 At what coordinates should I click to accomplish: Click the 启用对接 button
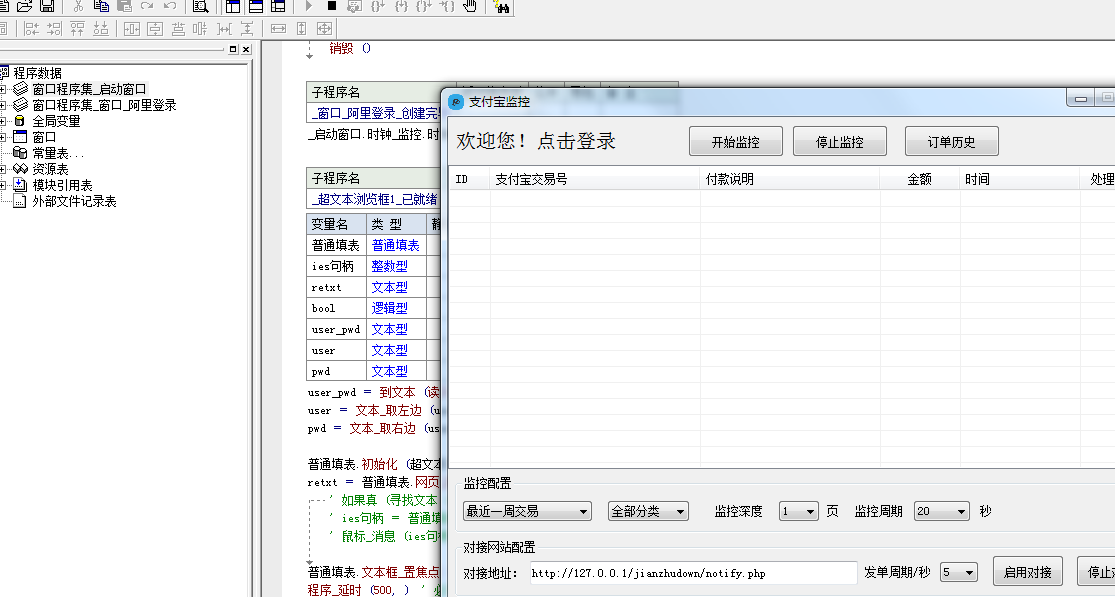1028,572
